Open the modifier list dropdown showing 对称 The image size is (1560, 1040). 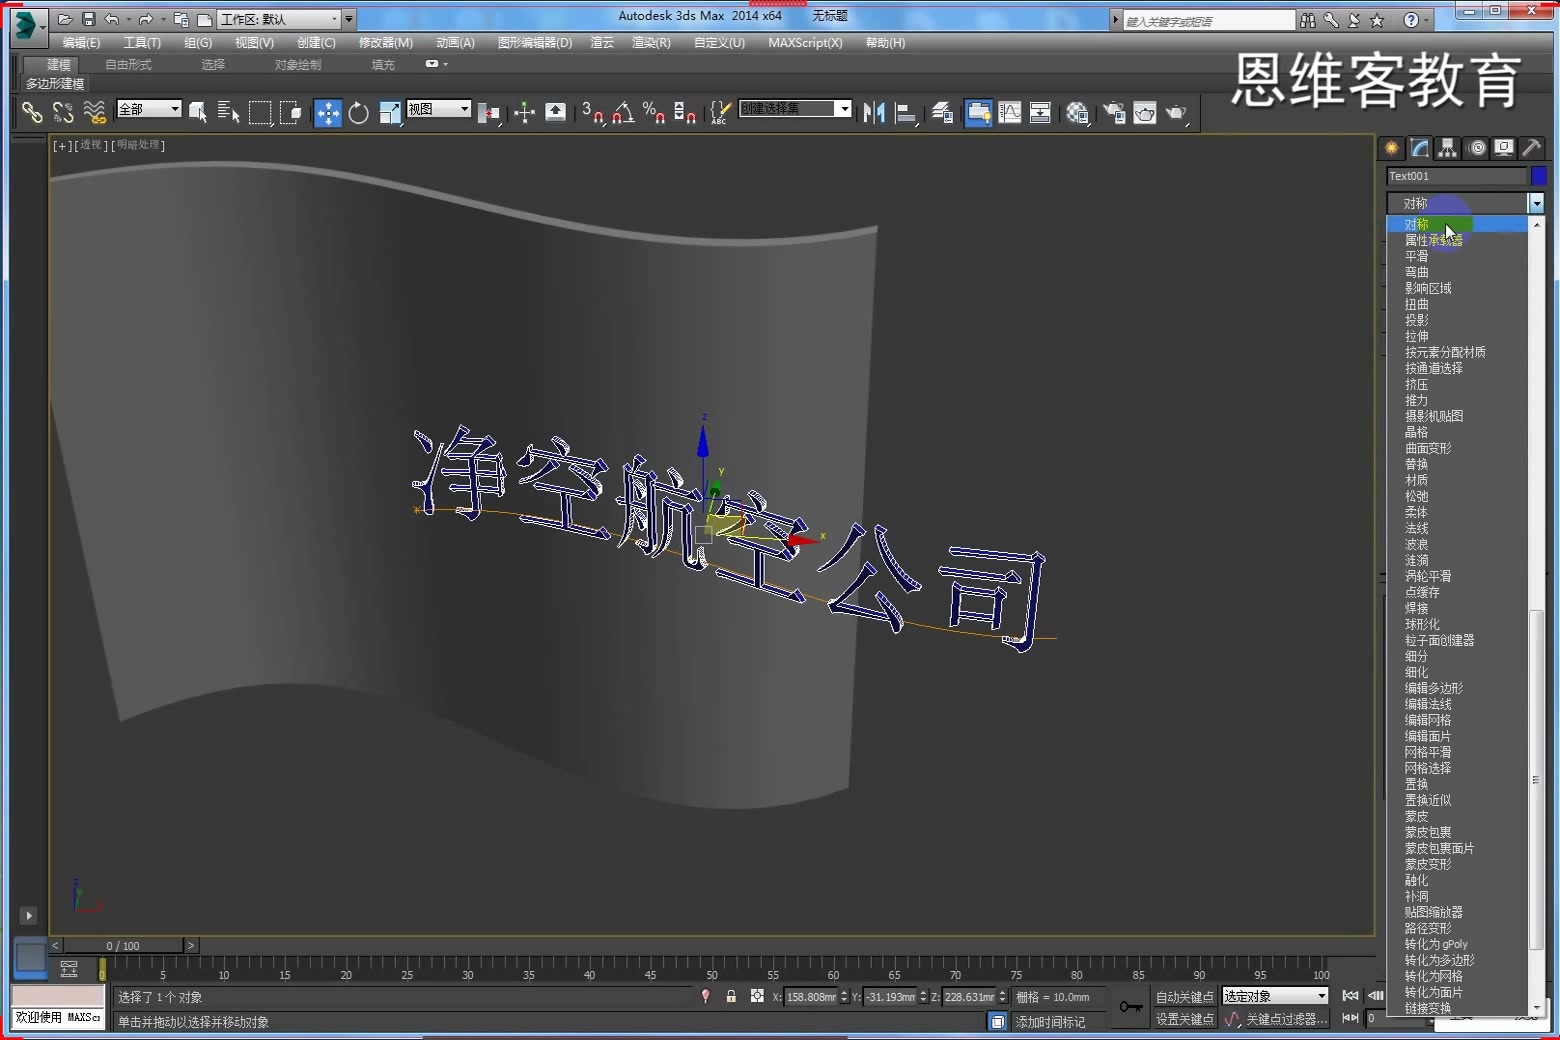point(1537,203)
